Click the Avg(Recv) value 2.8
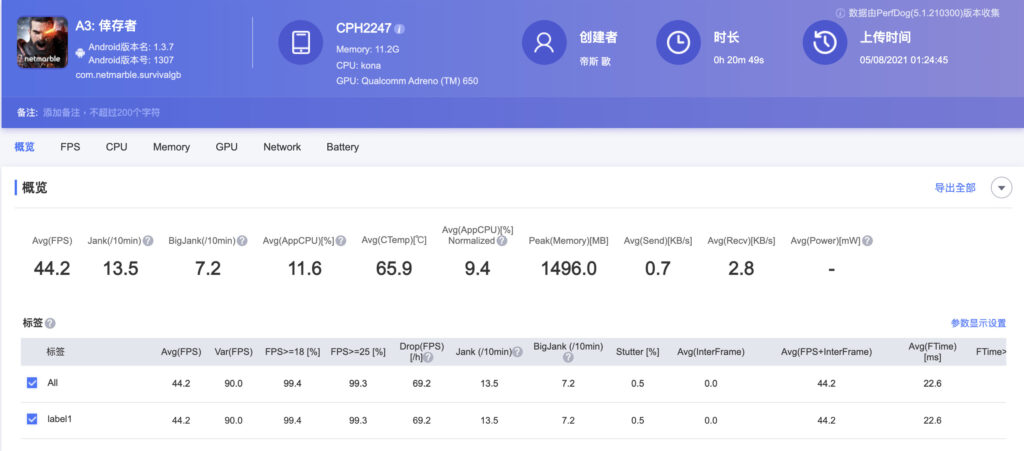Screen dimensions: 1024x451 [x=741, y=268]
